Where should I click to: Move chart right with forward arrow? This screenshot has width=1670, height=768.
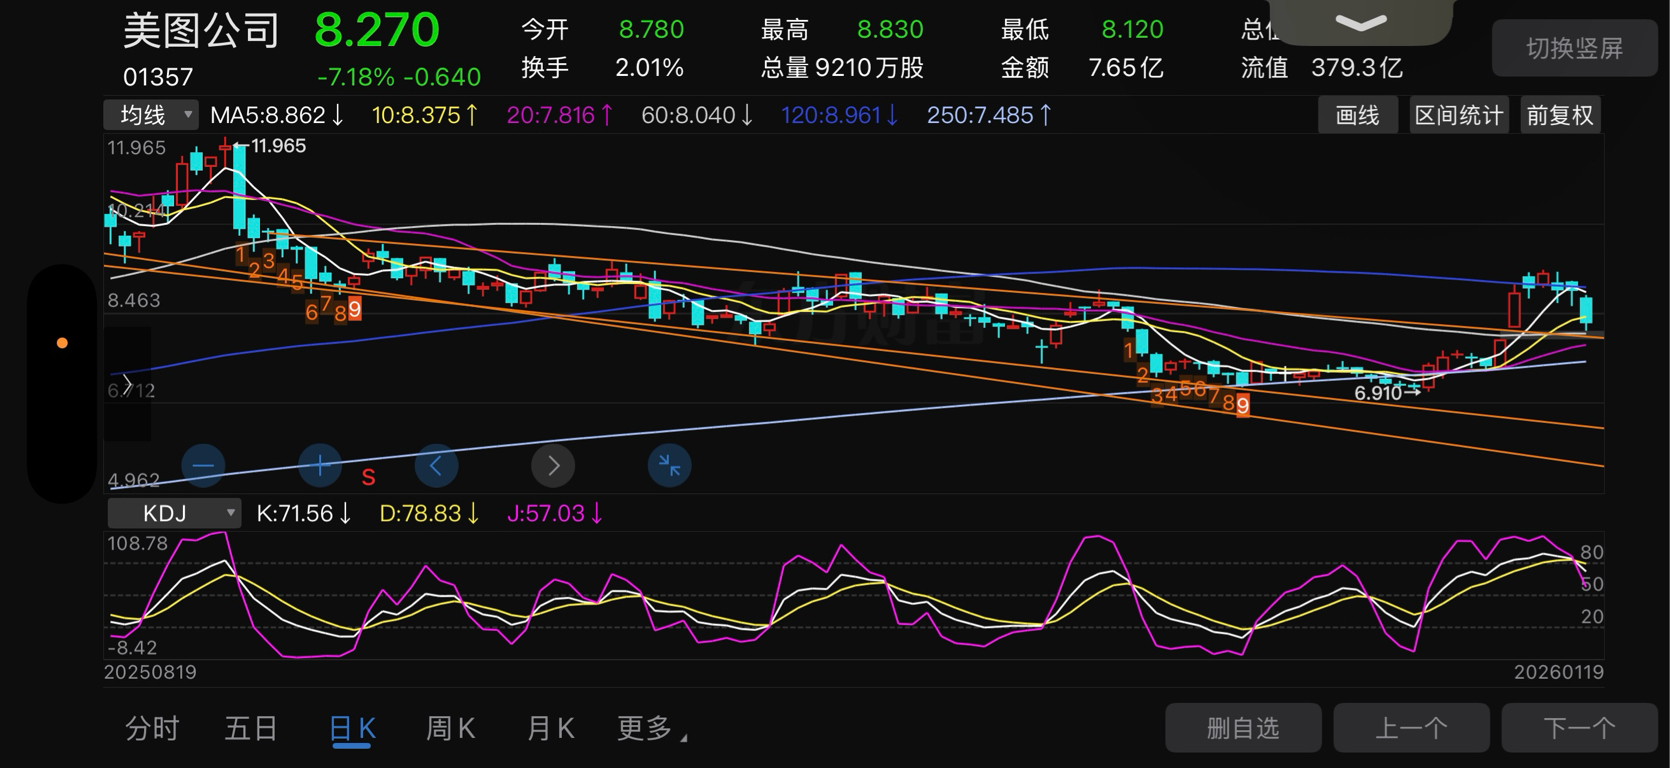[553, 465]
